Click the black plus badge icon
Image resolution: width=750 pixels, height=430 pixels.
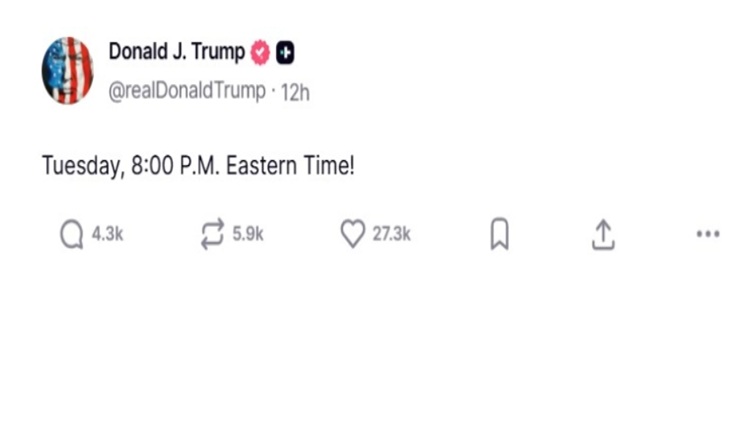tap(285, 53)
